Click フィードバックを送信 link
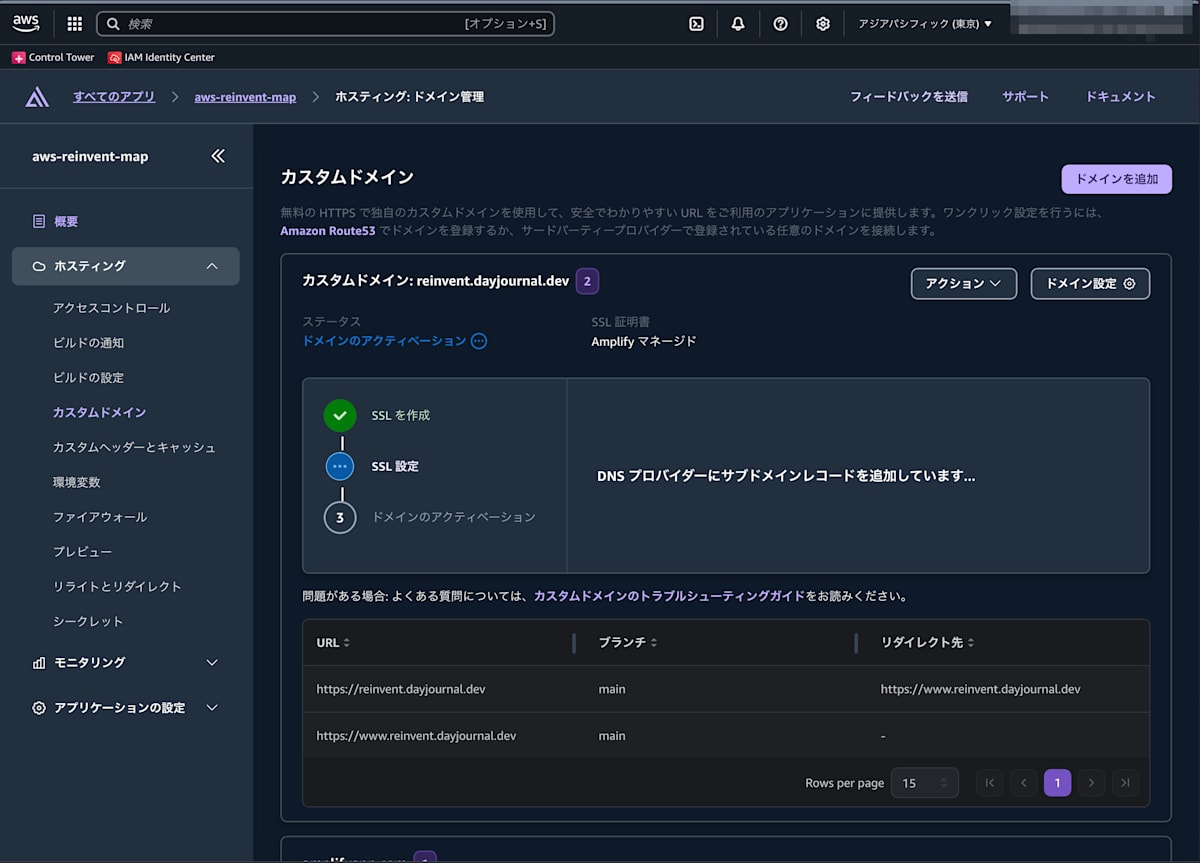The image size is (1200, 863). tap(908, 97)
